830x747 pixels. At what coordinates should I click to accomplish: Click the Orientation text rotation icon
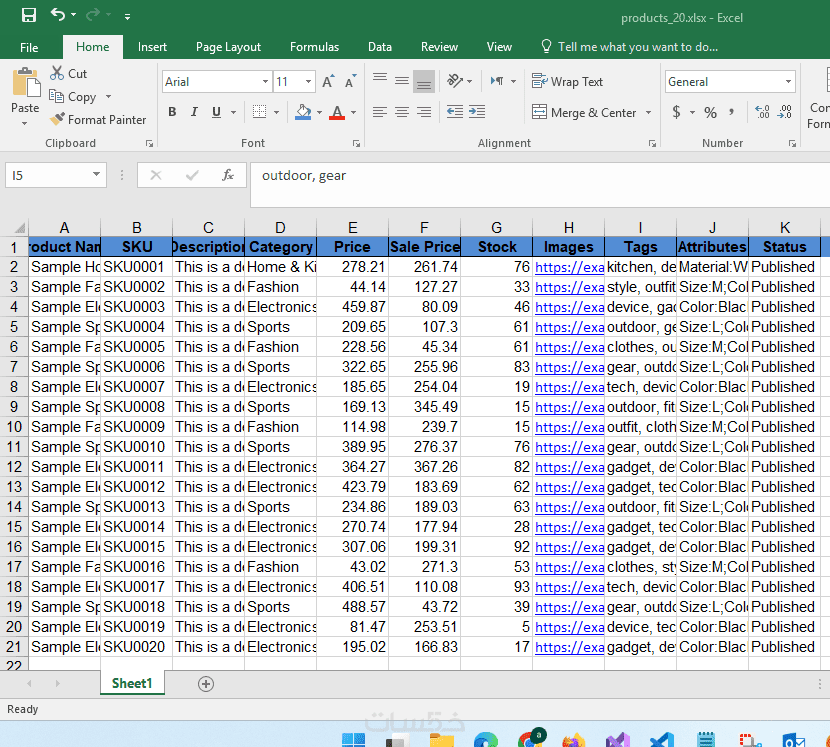455,81
